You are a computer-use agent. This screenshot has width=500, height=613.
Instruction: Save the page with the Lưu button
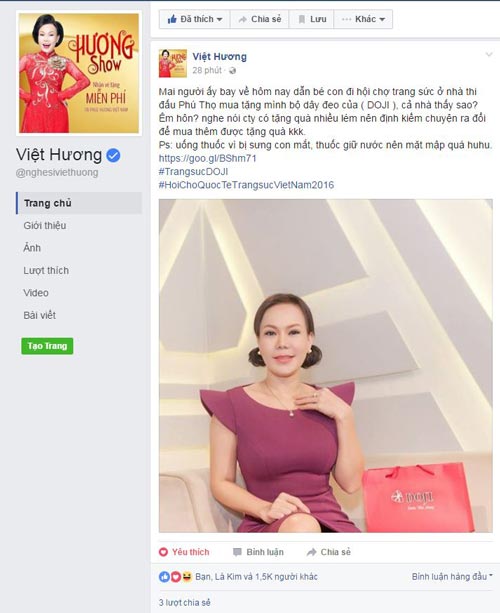pyautogui.click(x=312, y=19)
